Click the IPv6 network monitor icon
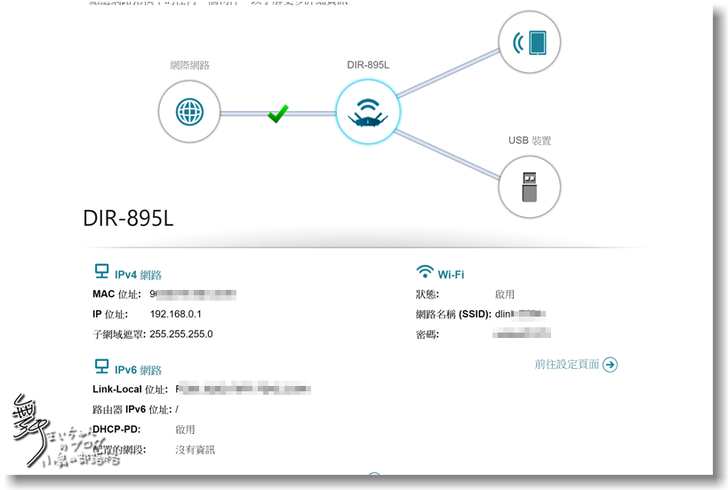Viewport: 728px width, 490px height. pyautogui.click(x=102, y=366)
